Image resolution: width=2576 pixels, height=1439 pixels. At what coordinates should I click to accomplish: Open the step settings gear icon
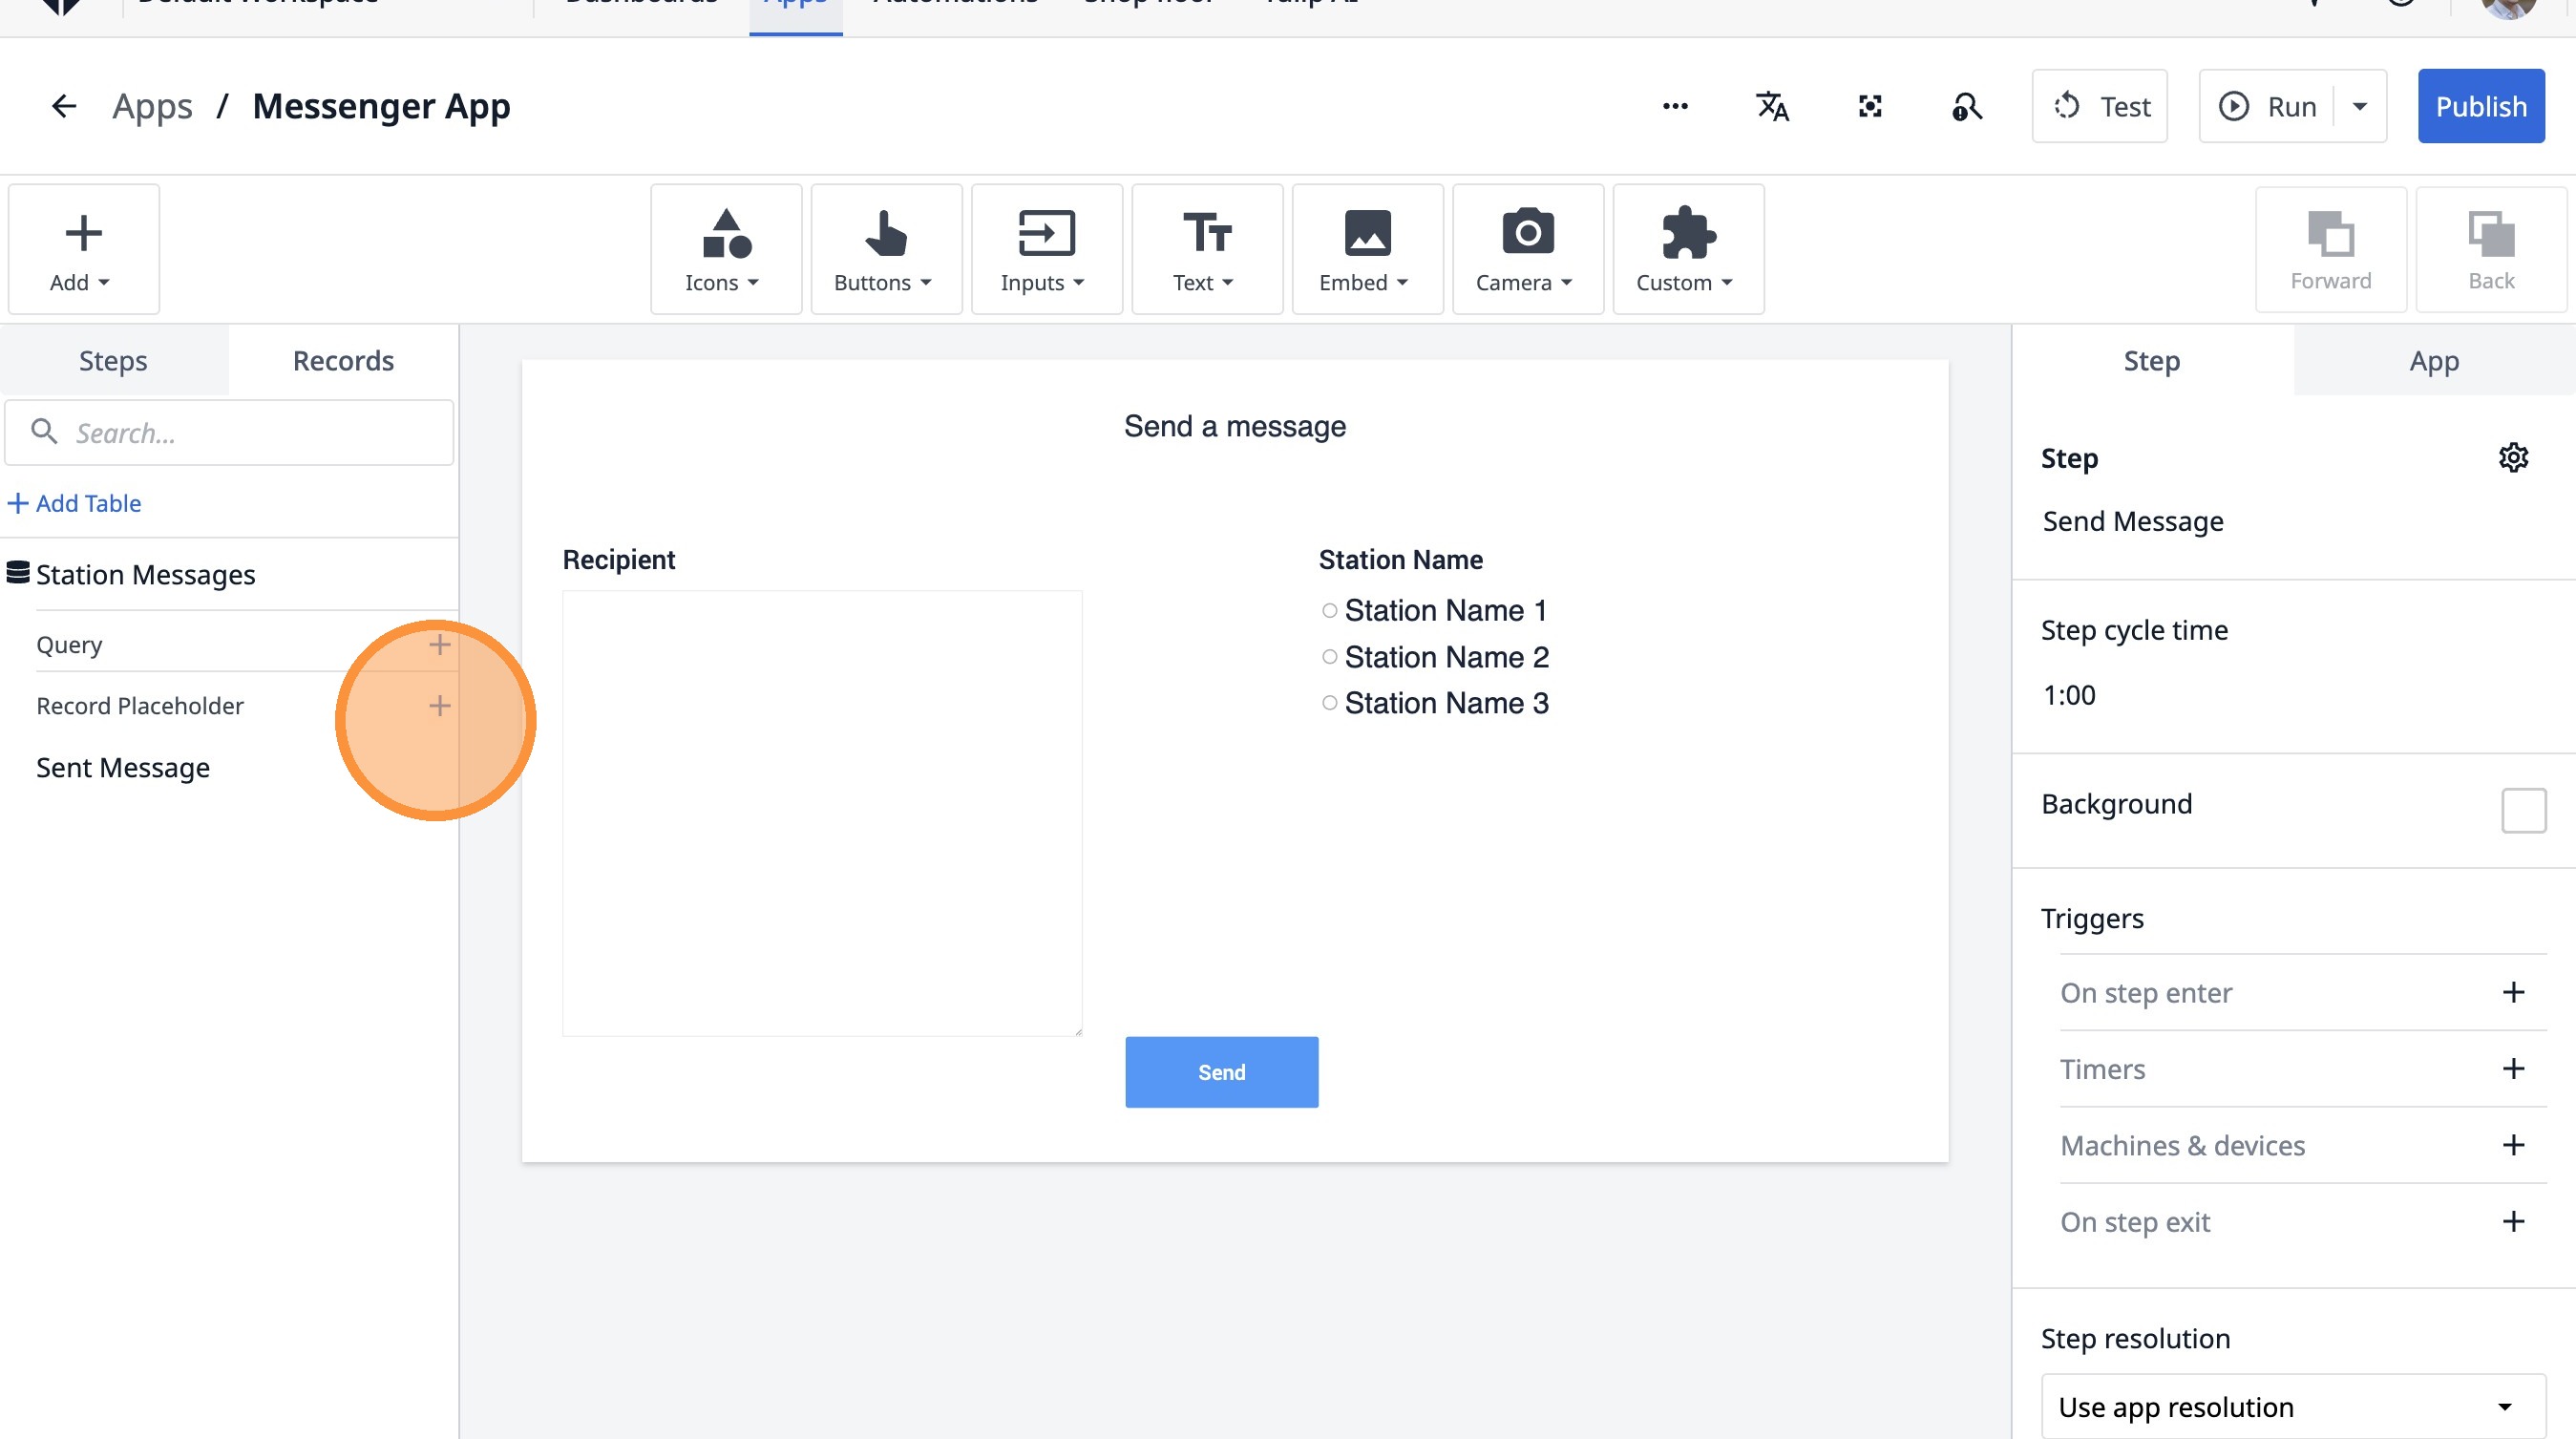click(2513, 458)
